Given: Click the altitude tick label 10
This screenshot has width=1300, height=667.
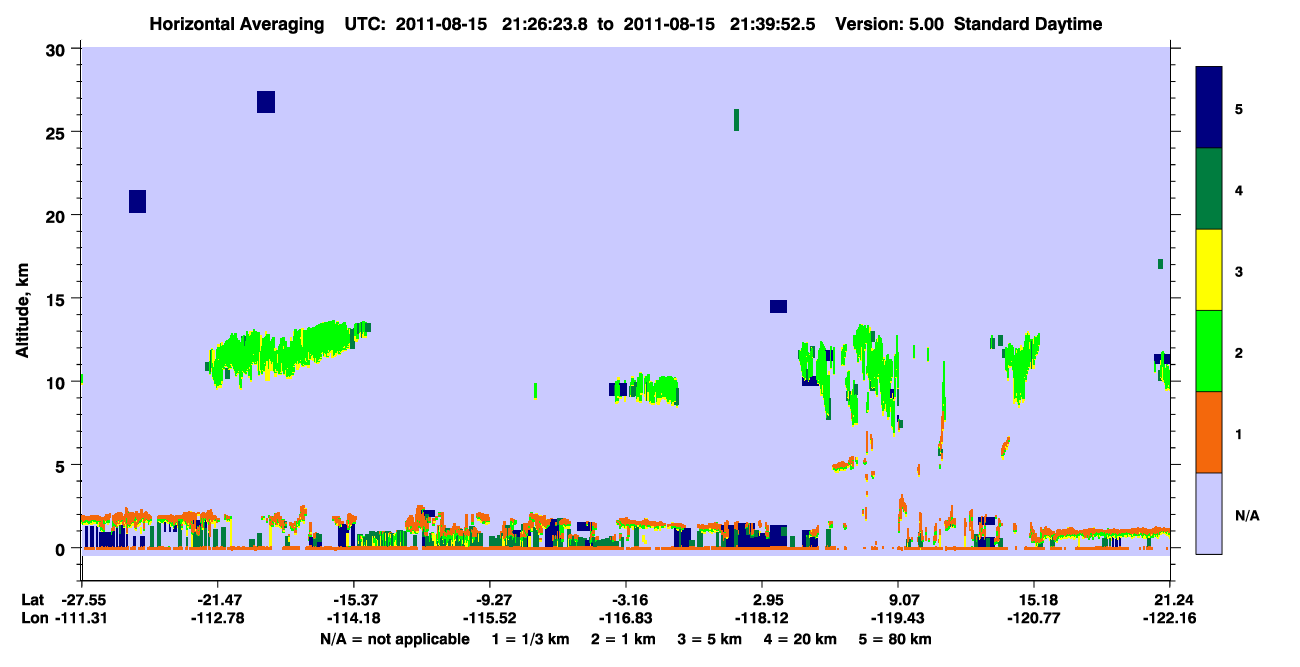Looking at the screenshot, I should pos(58,382).
